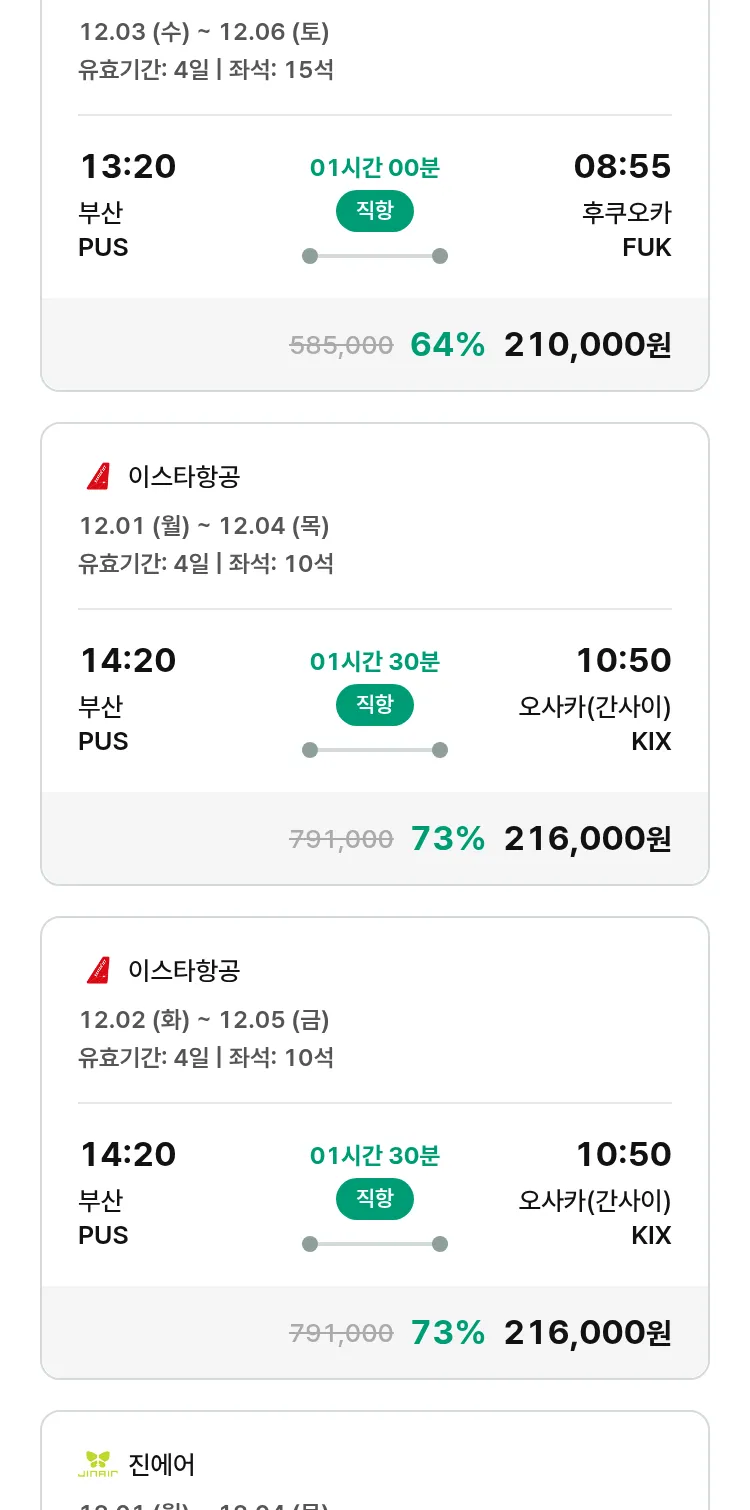Tap the 12.01 (월) ~ 12.04 (목) date range
This screenshot has height=1510, width=750.
[x=204, y=526]
